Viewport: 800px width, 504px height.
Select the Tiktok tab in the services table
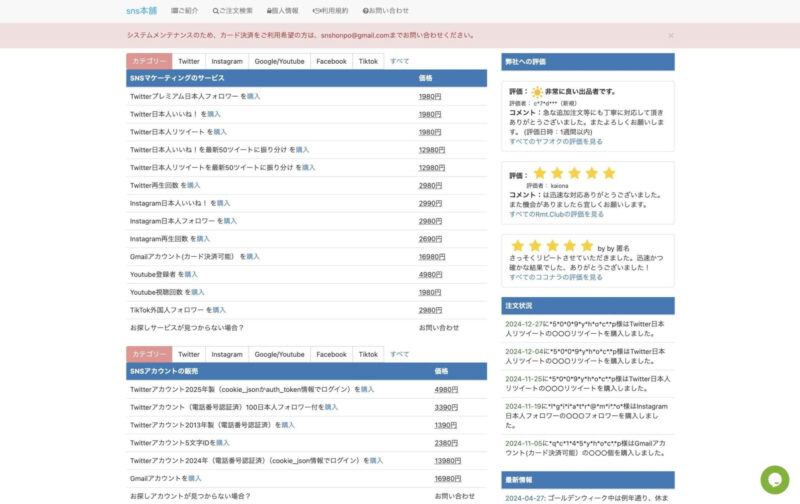[368, 61]
